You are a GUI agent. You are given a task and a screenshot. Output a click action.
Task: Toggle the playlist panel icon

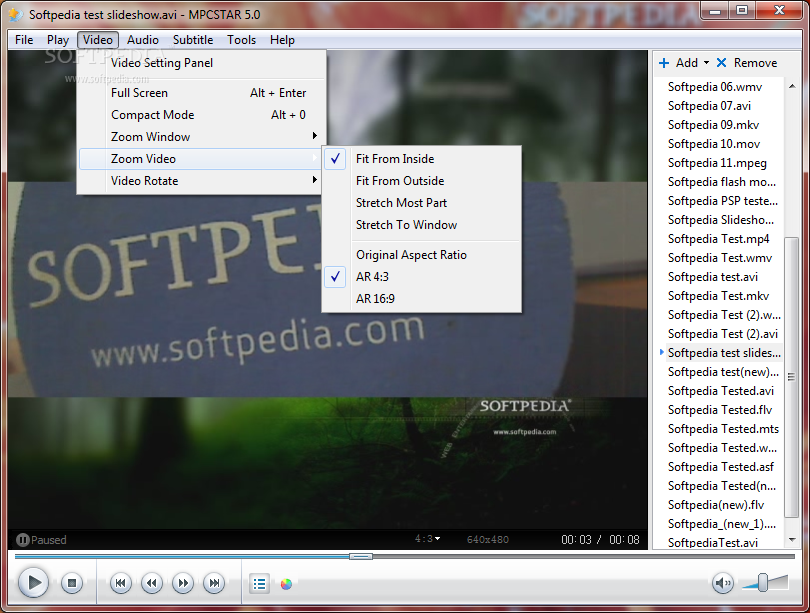259,584
